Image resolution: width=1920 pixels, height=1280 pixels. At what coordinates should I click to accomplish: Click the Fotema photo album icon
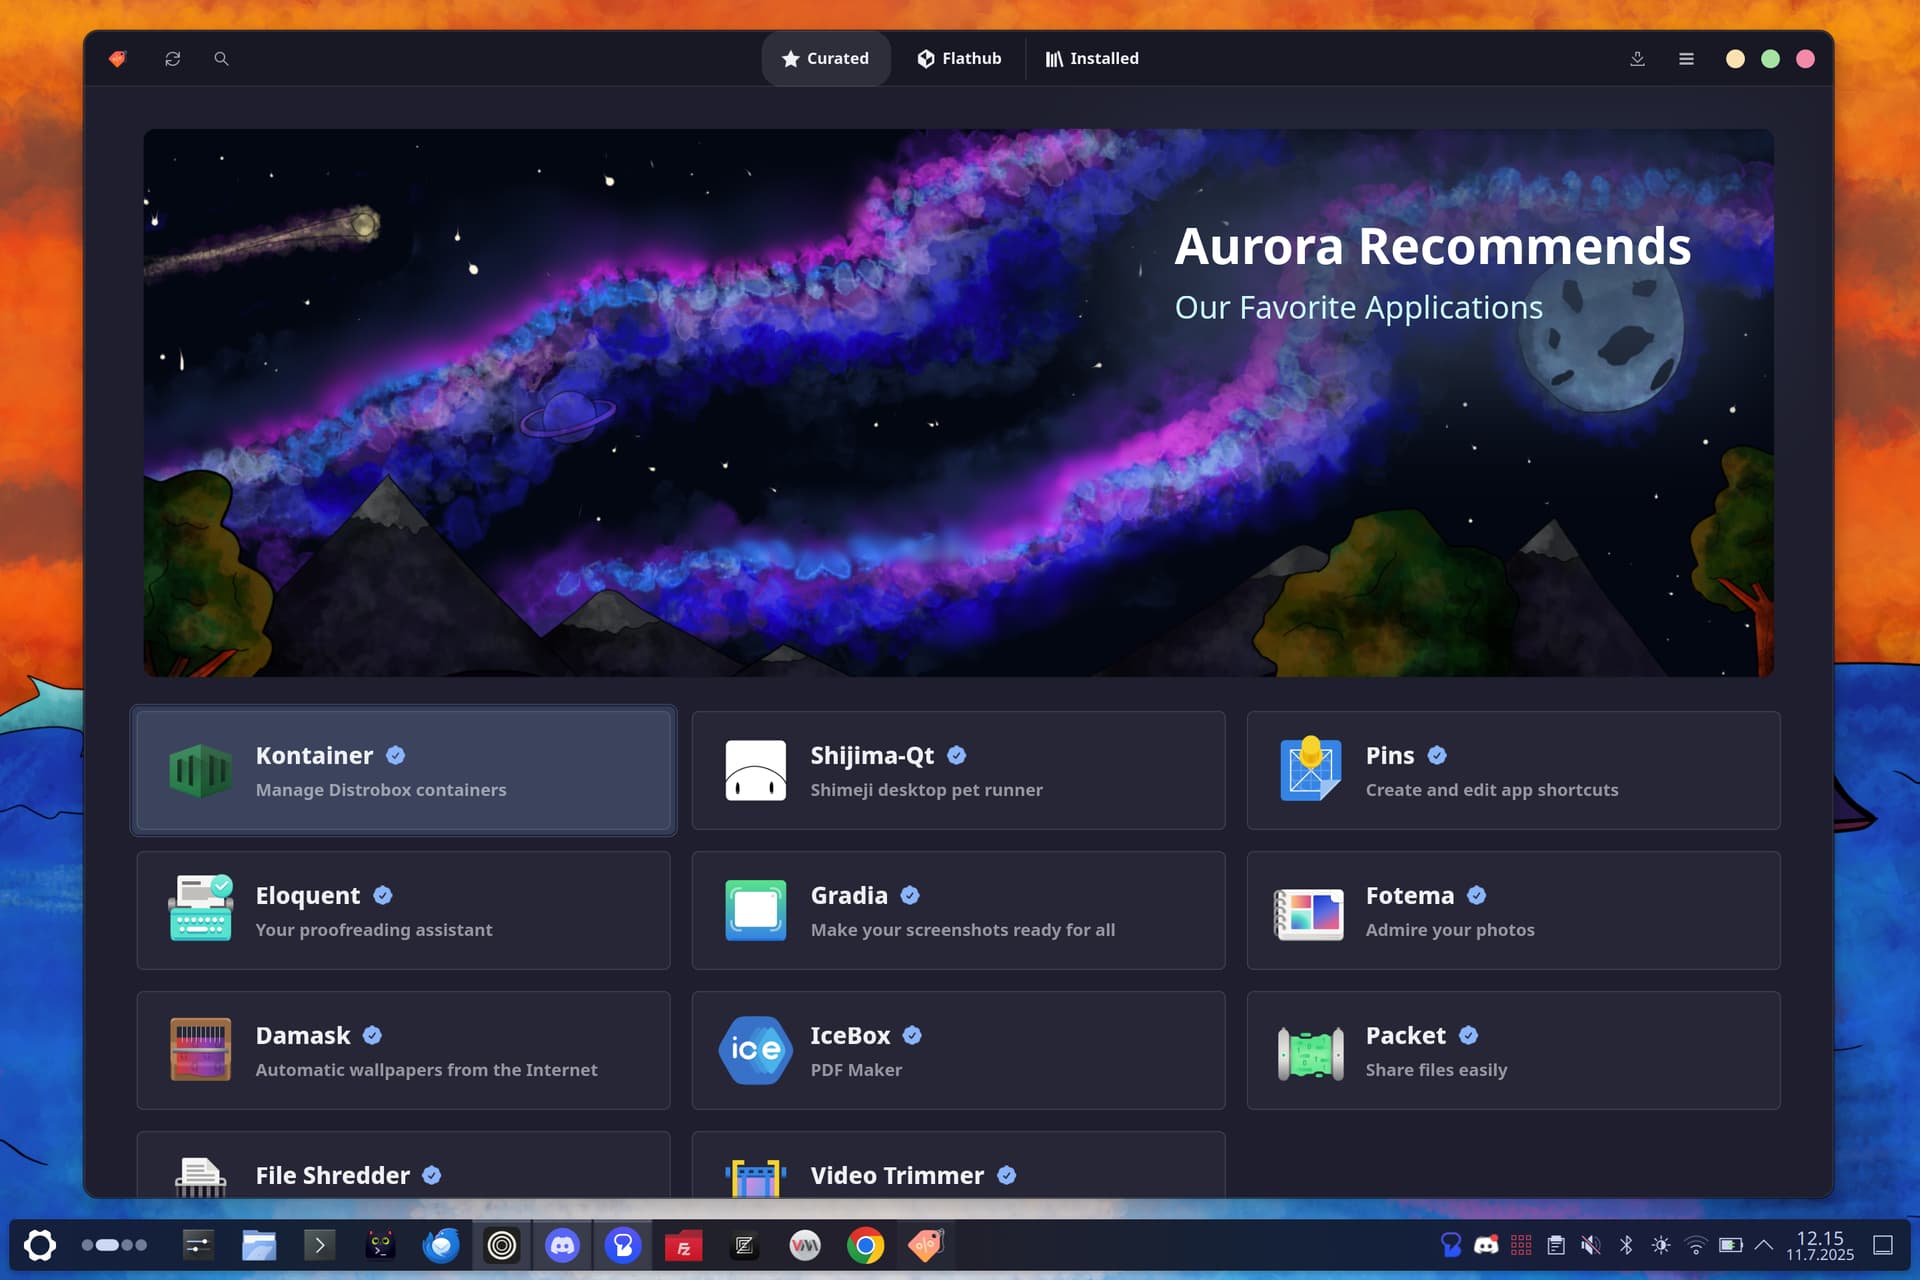(1309, 914)
